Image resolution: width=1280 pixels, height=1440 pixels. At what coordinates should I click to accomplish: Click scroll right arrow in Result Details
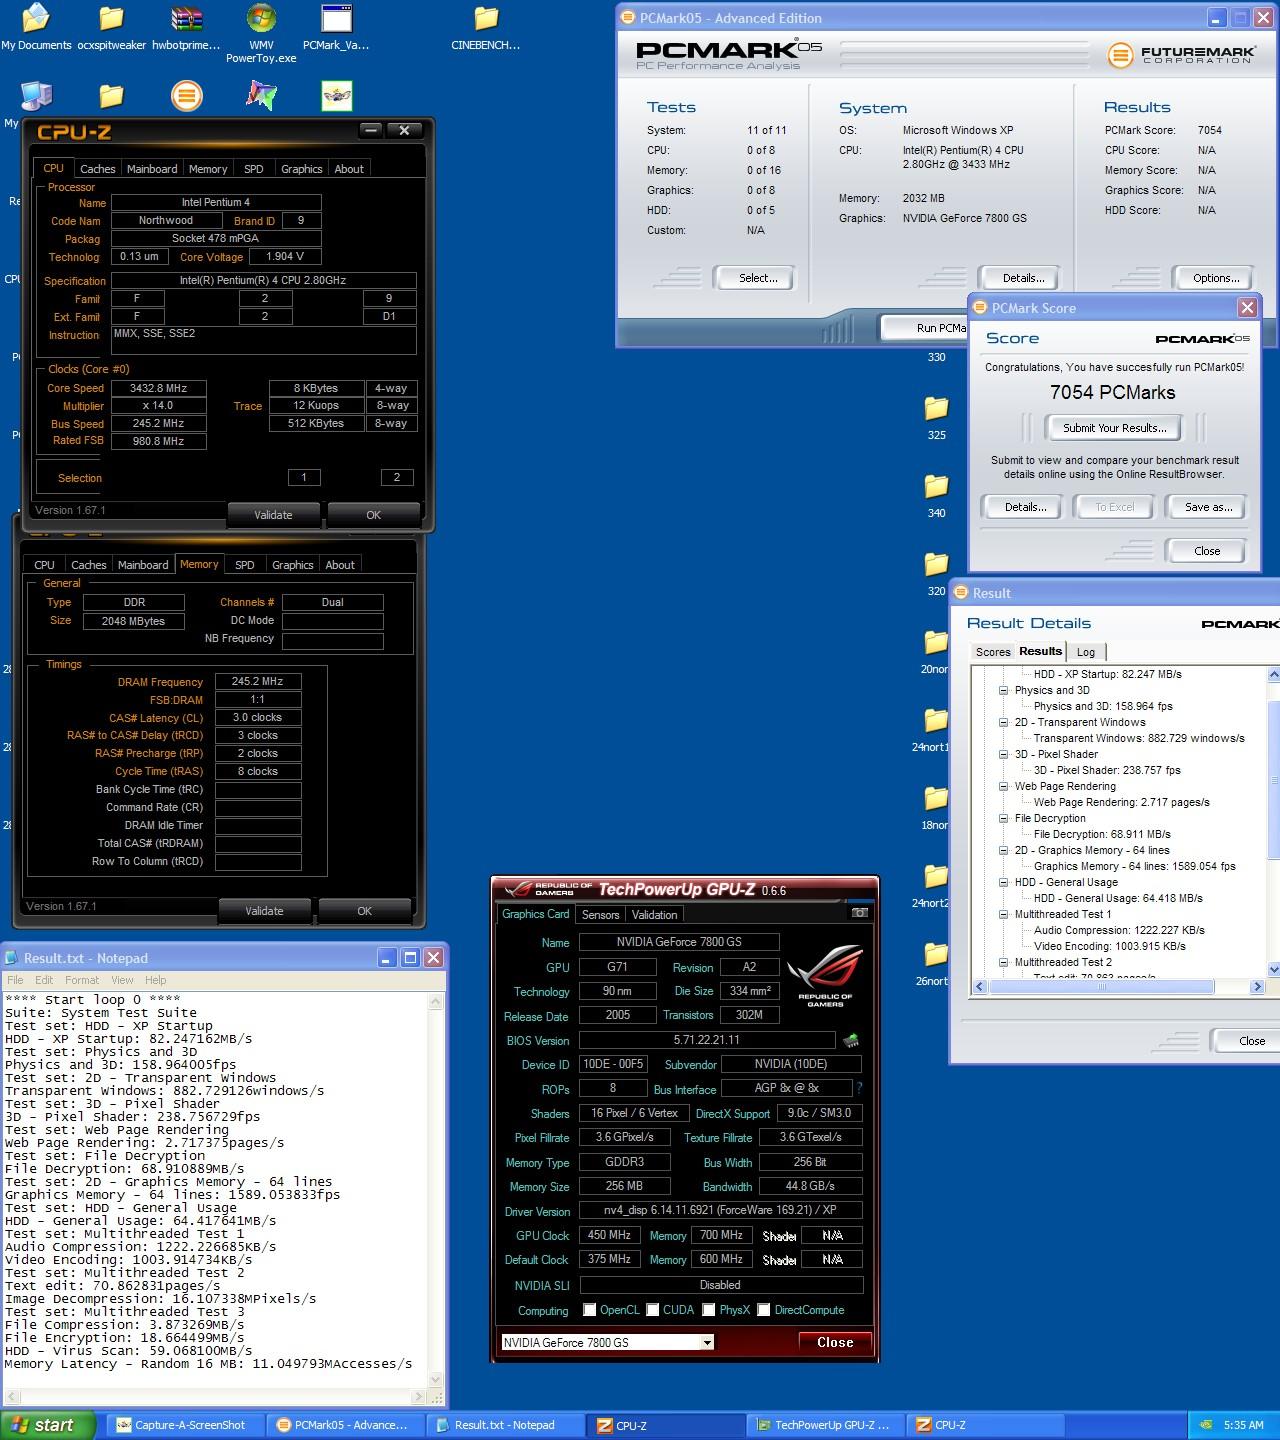pos(1257,986)
